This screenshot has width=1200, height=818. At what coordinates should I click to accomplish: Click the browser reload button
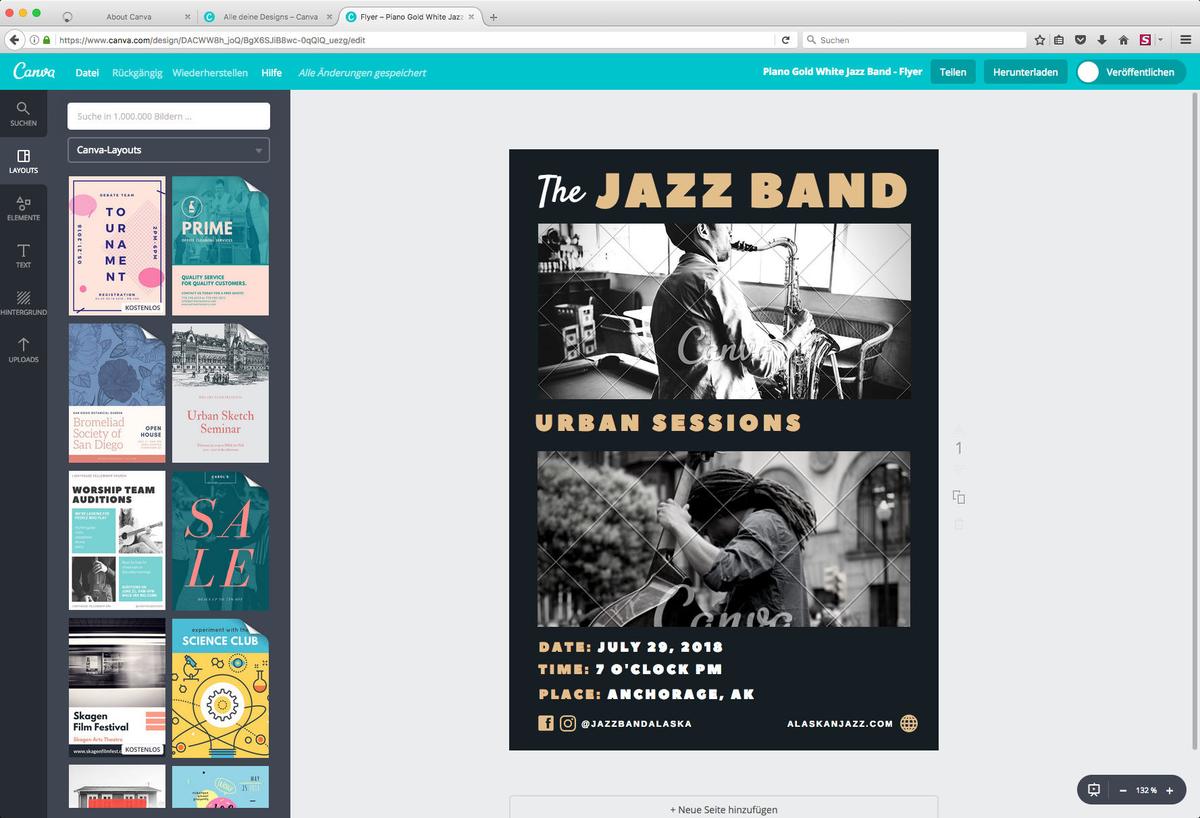(x=786, y=40)
